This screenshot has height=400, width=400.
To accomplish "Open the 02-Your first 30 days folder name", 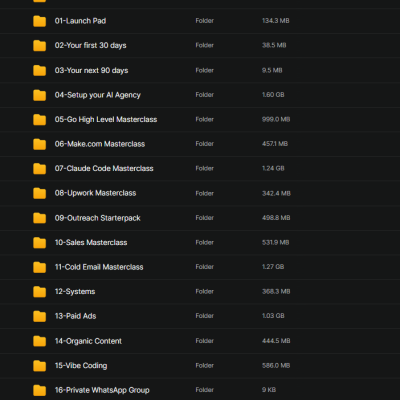I will 91,45.
